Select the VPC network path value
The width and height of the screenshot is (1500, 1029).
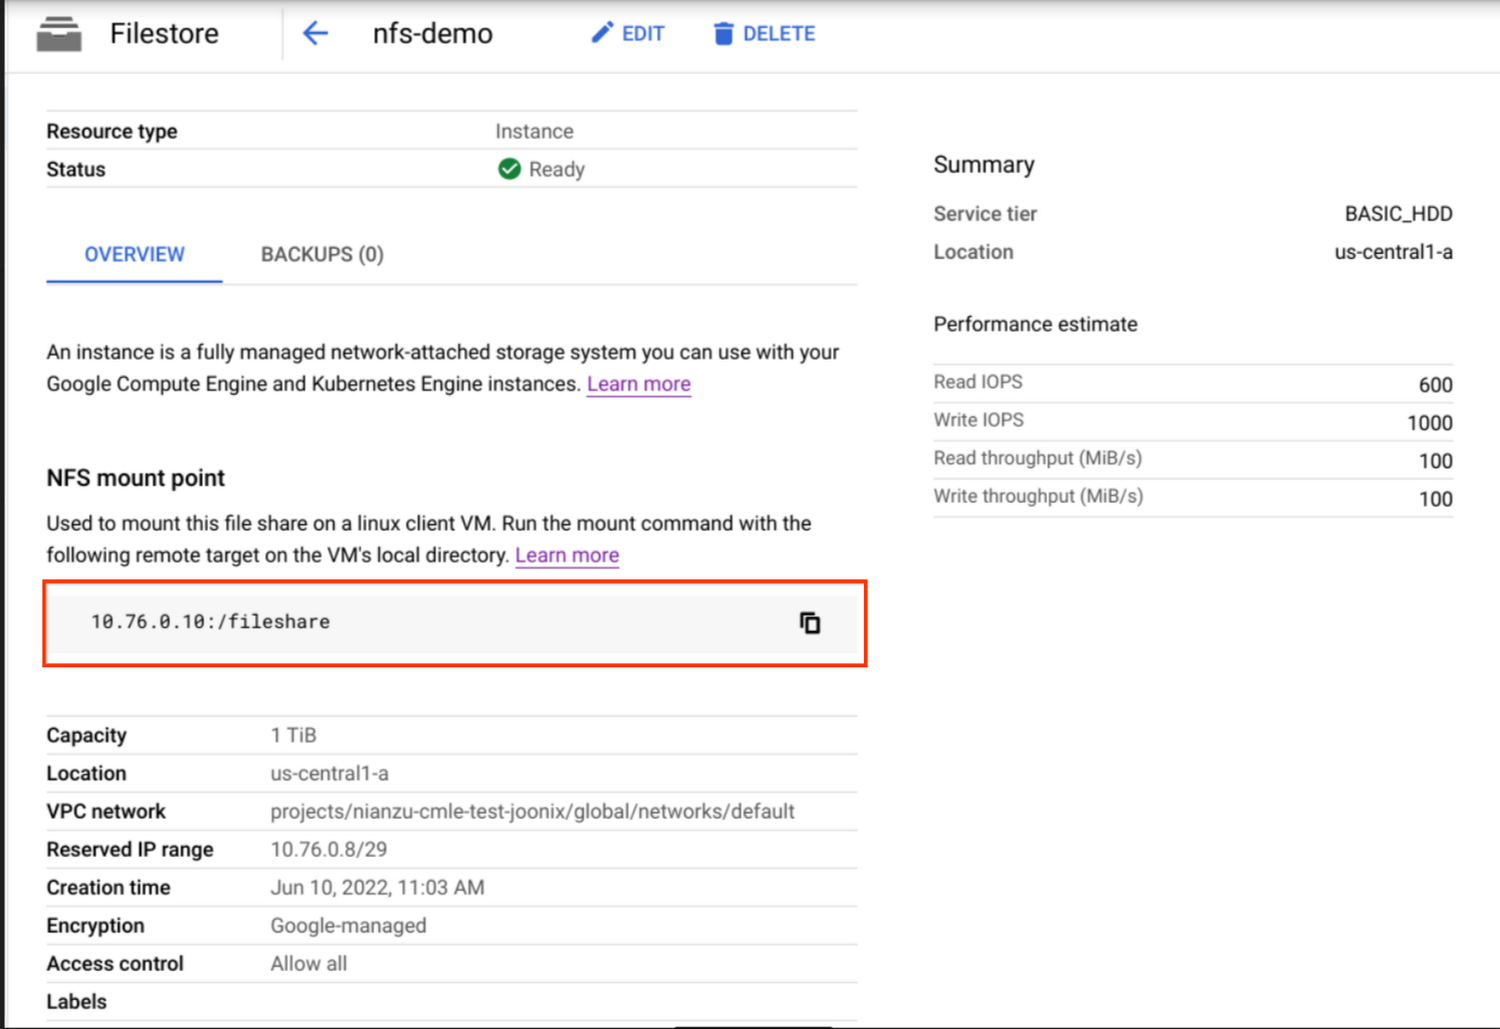(x=532, y=811)
